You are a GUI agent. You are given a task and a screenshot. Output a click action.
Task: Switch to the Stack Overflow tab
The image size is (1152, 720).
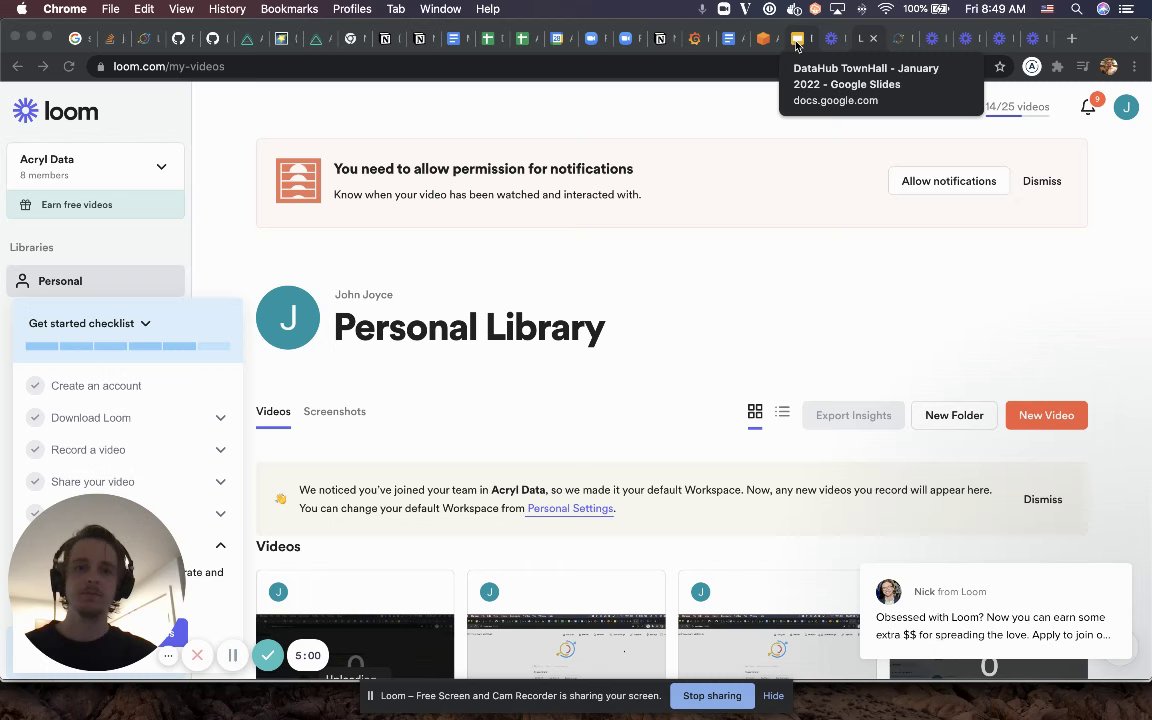coord(109,38)
